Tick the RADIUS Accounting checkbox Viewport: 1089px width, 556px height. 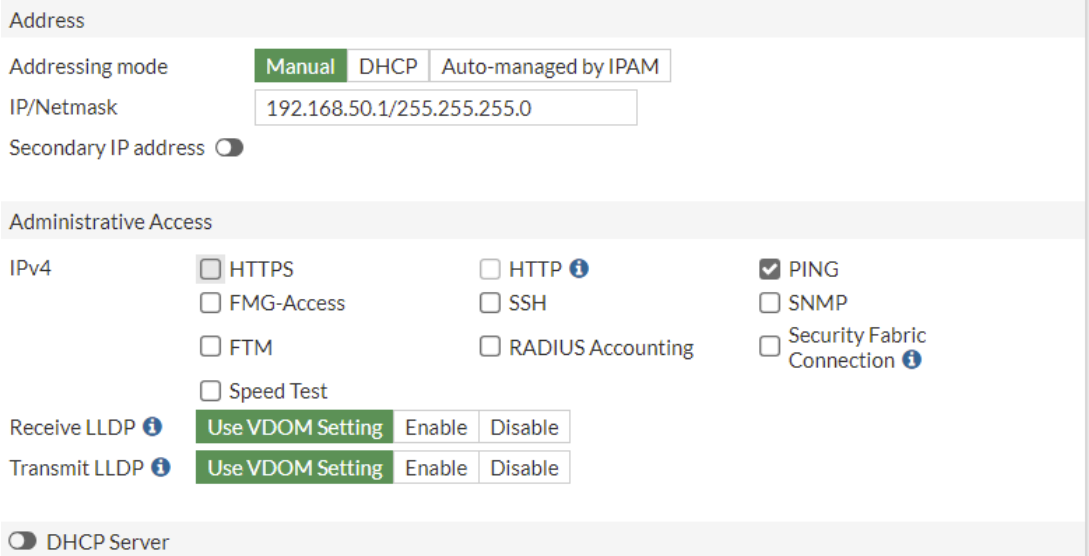pos(490,347)
